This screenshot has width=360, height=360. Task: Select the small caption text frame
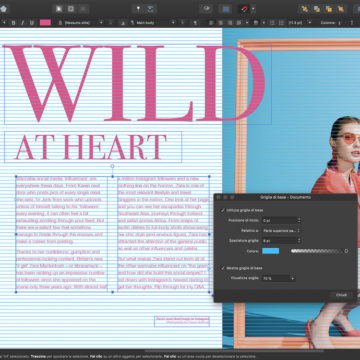(x=182, y=321)
